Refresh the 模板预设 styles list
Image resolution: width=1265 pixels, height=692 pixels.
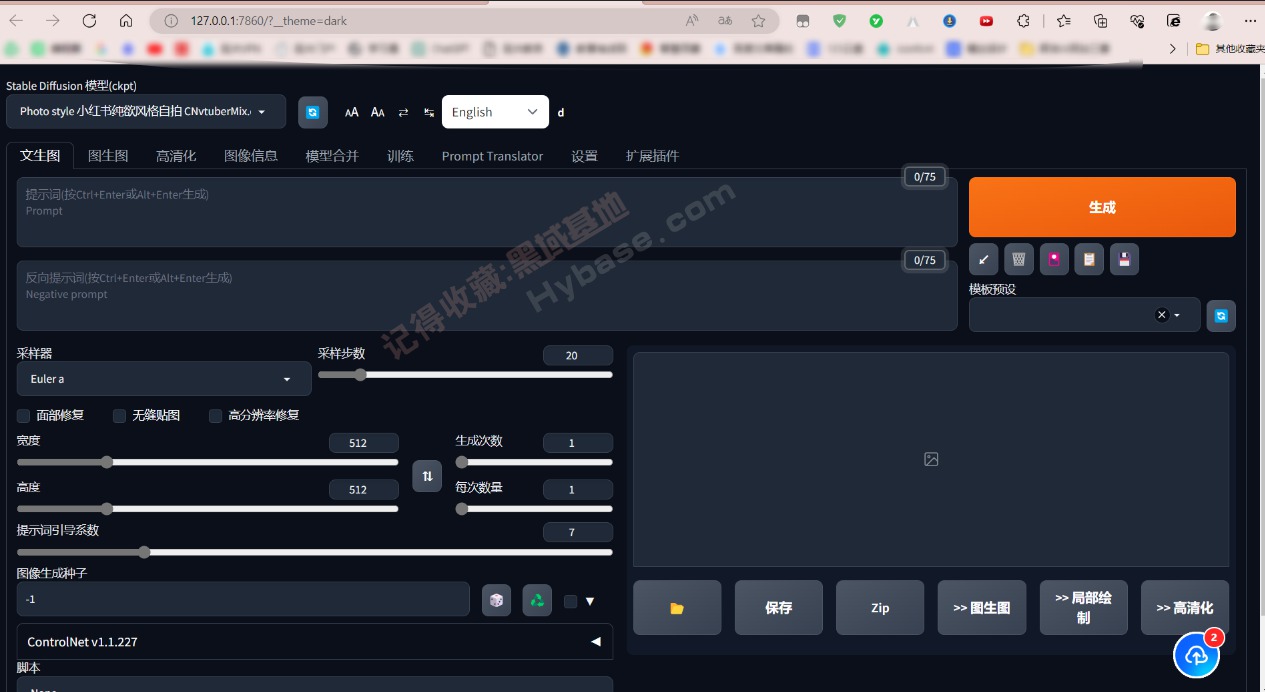coord(1221,315)
